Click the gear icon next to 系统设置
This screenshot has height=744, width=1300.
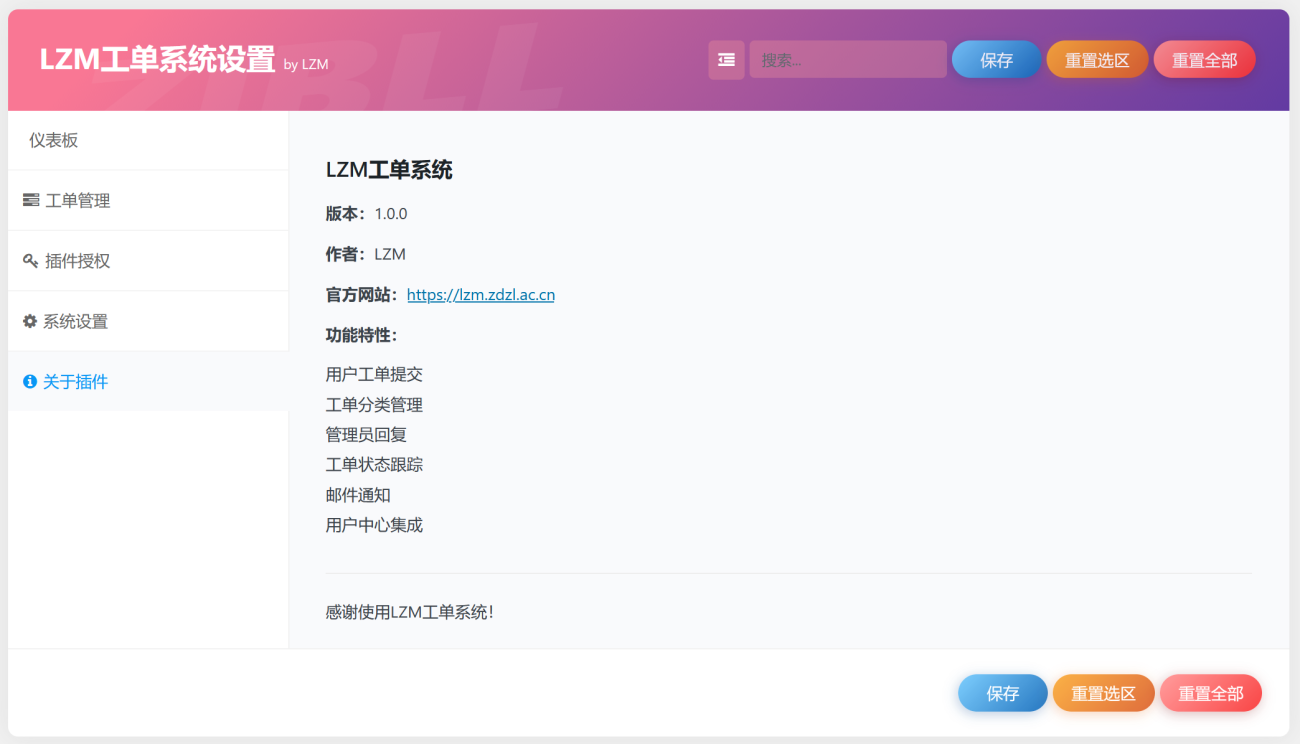coord(29,321)
